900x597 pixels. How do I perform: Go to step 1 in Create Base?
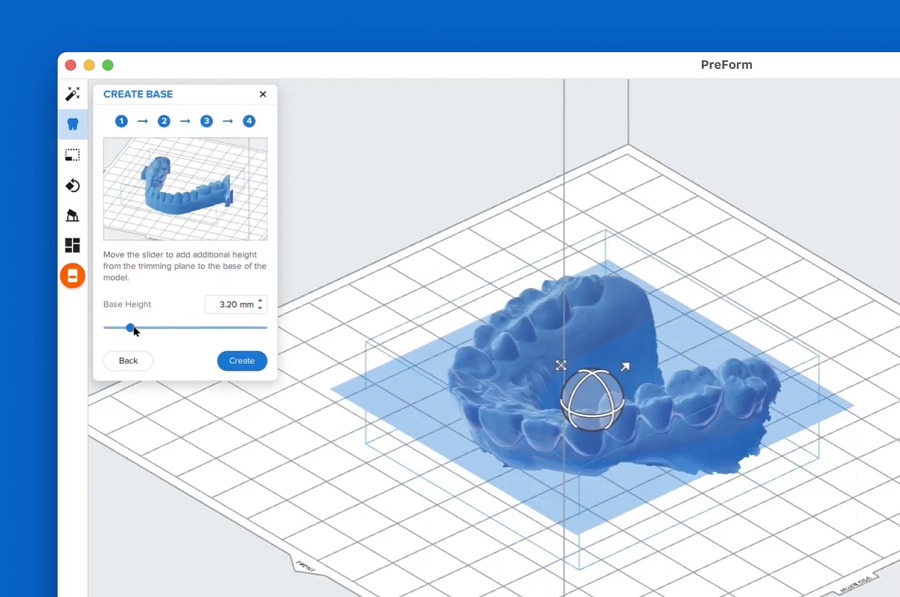[x=121, y=121]
